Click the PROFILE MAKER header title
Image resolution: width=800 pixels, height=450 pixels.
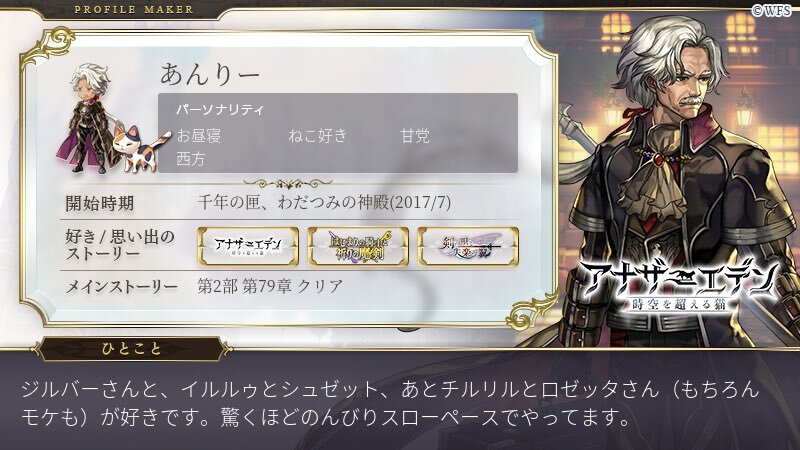pos(134,9)
